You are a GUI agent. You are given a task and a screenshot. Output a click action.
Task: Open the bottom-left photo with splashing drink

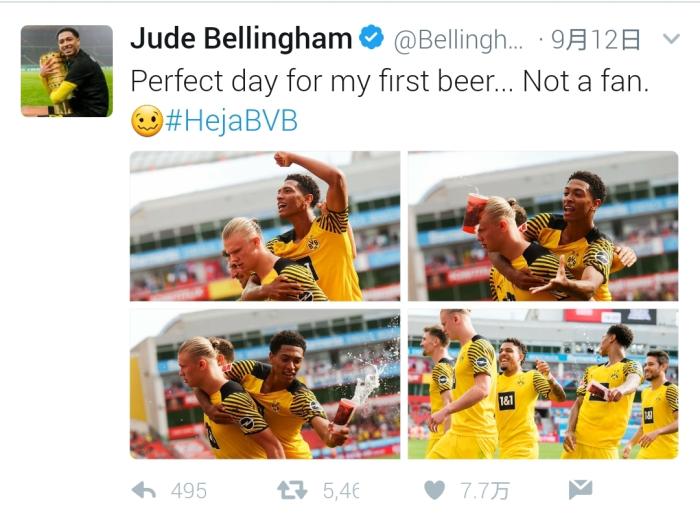[x=265, y=384]
